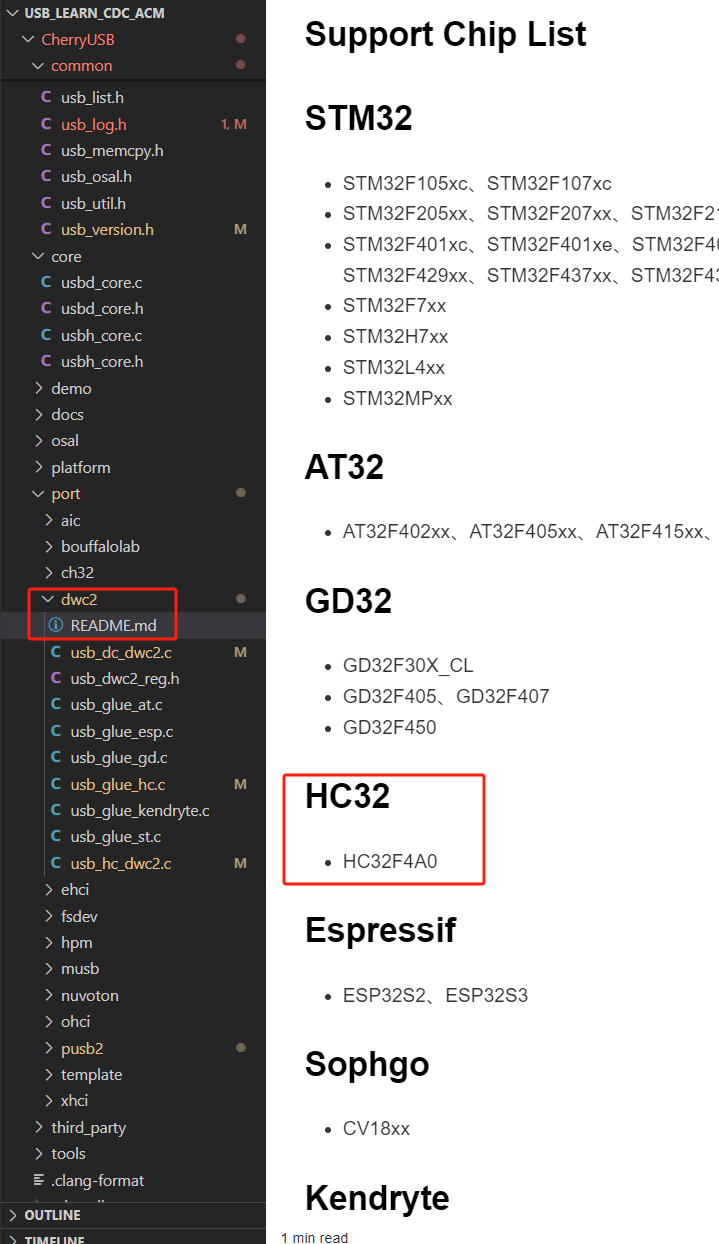Expand the third_party folder

pyautogui.click(x=38, y=1128)
